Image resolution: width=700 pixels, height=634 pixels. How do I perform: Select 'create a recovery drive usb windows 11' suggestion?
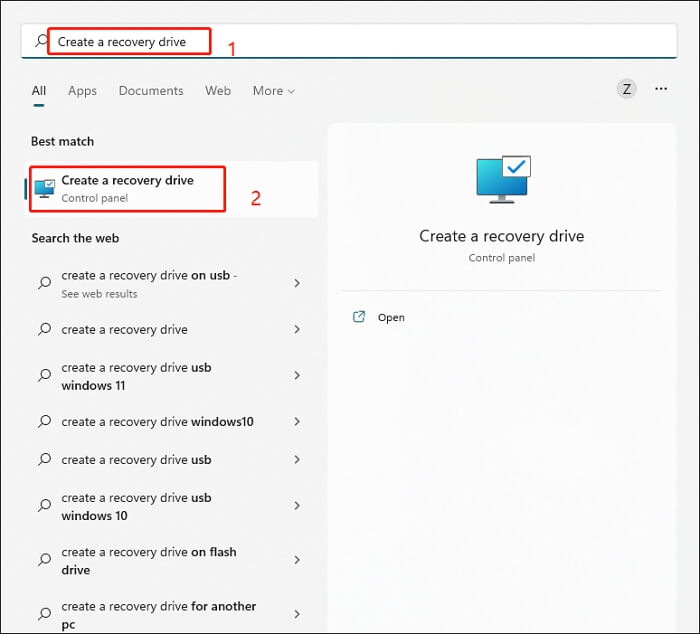172,376
